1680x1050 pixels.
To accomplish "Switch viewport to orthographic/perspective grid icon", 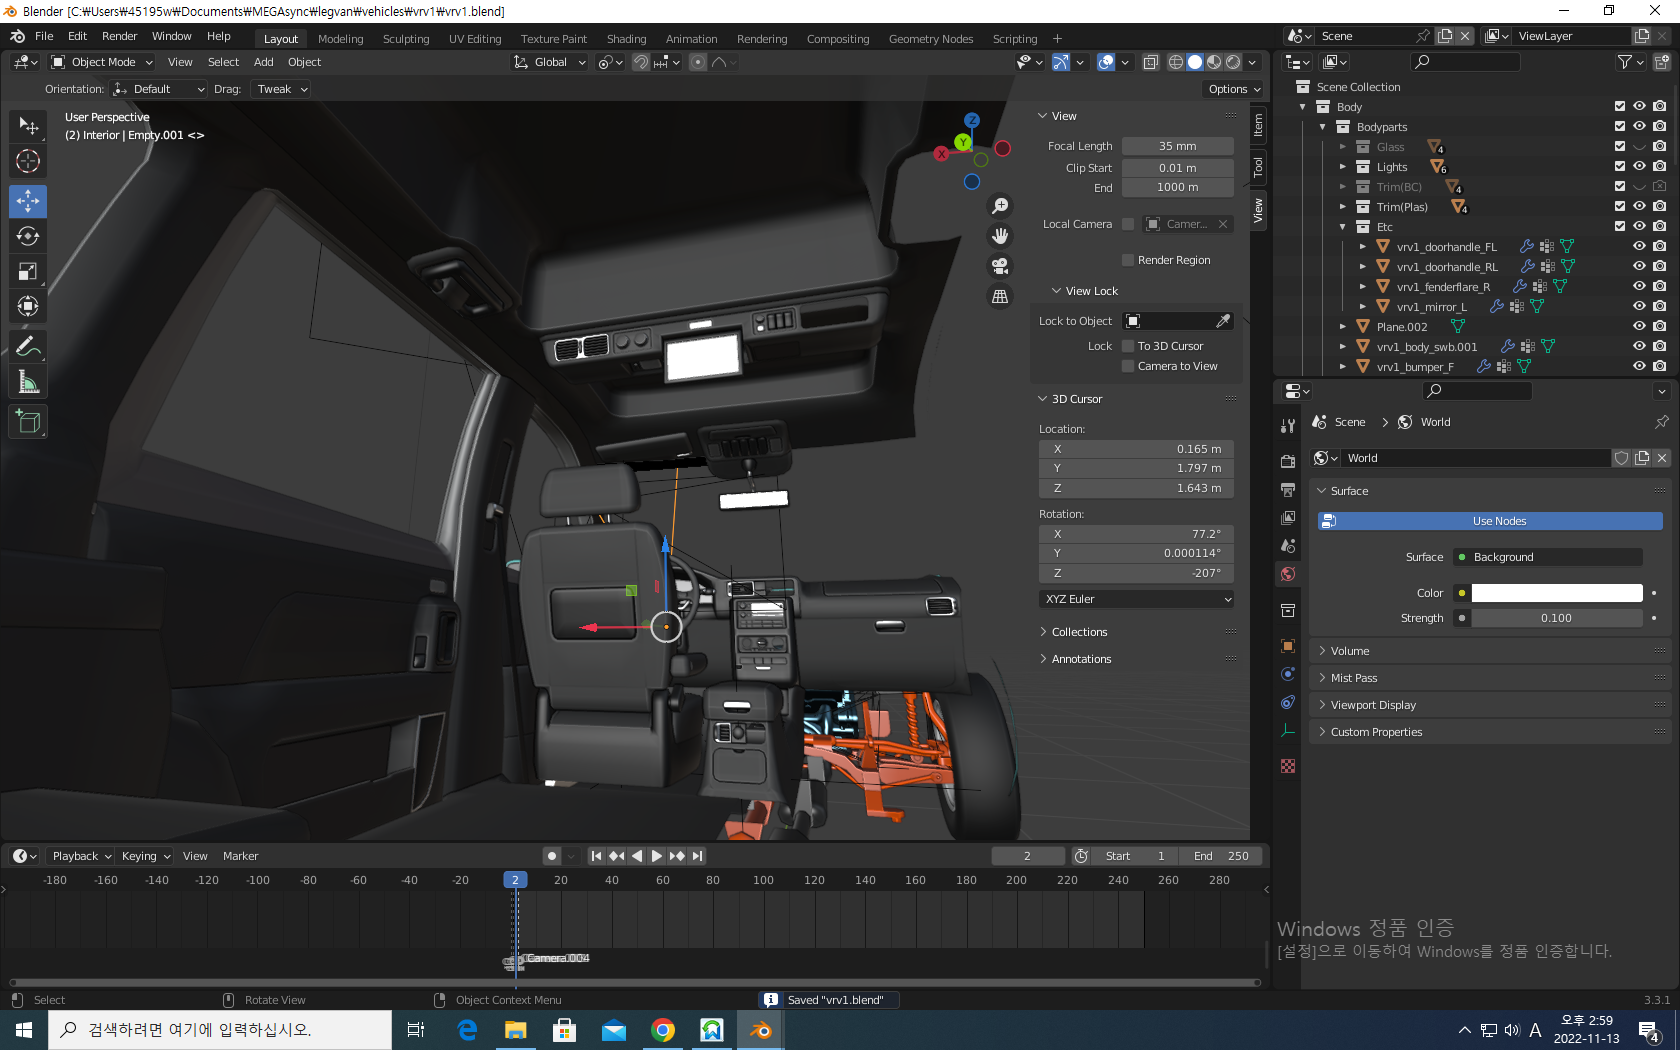I will tap(999, 296).
